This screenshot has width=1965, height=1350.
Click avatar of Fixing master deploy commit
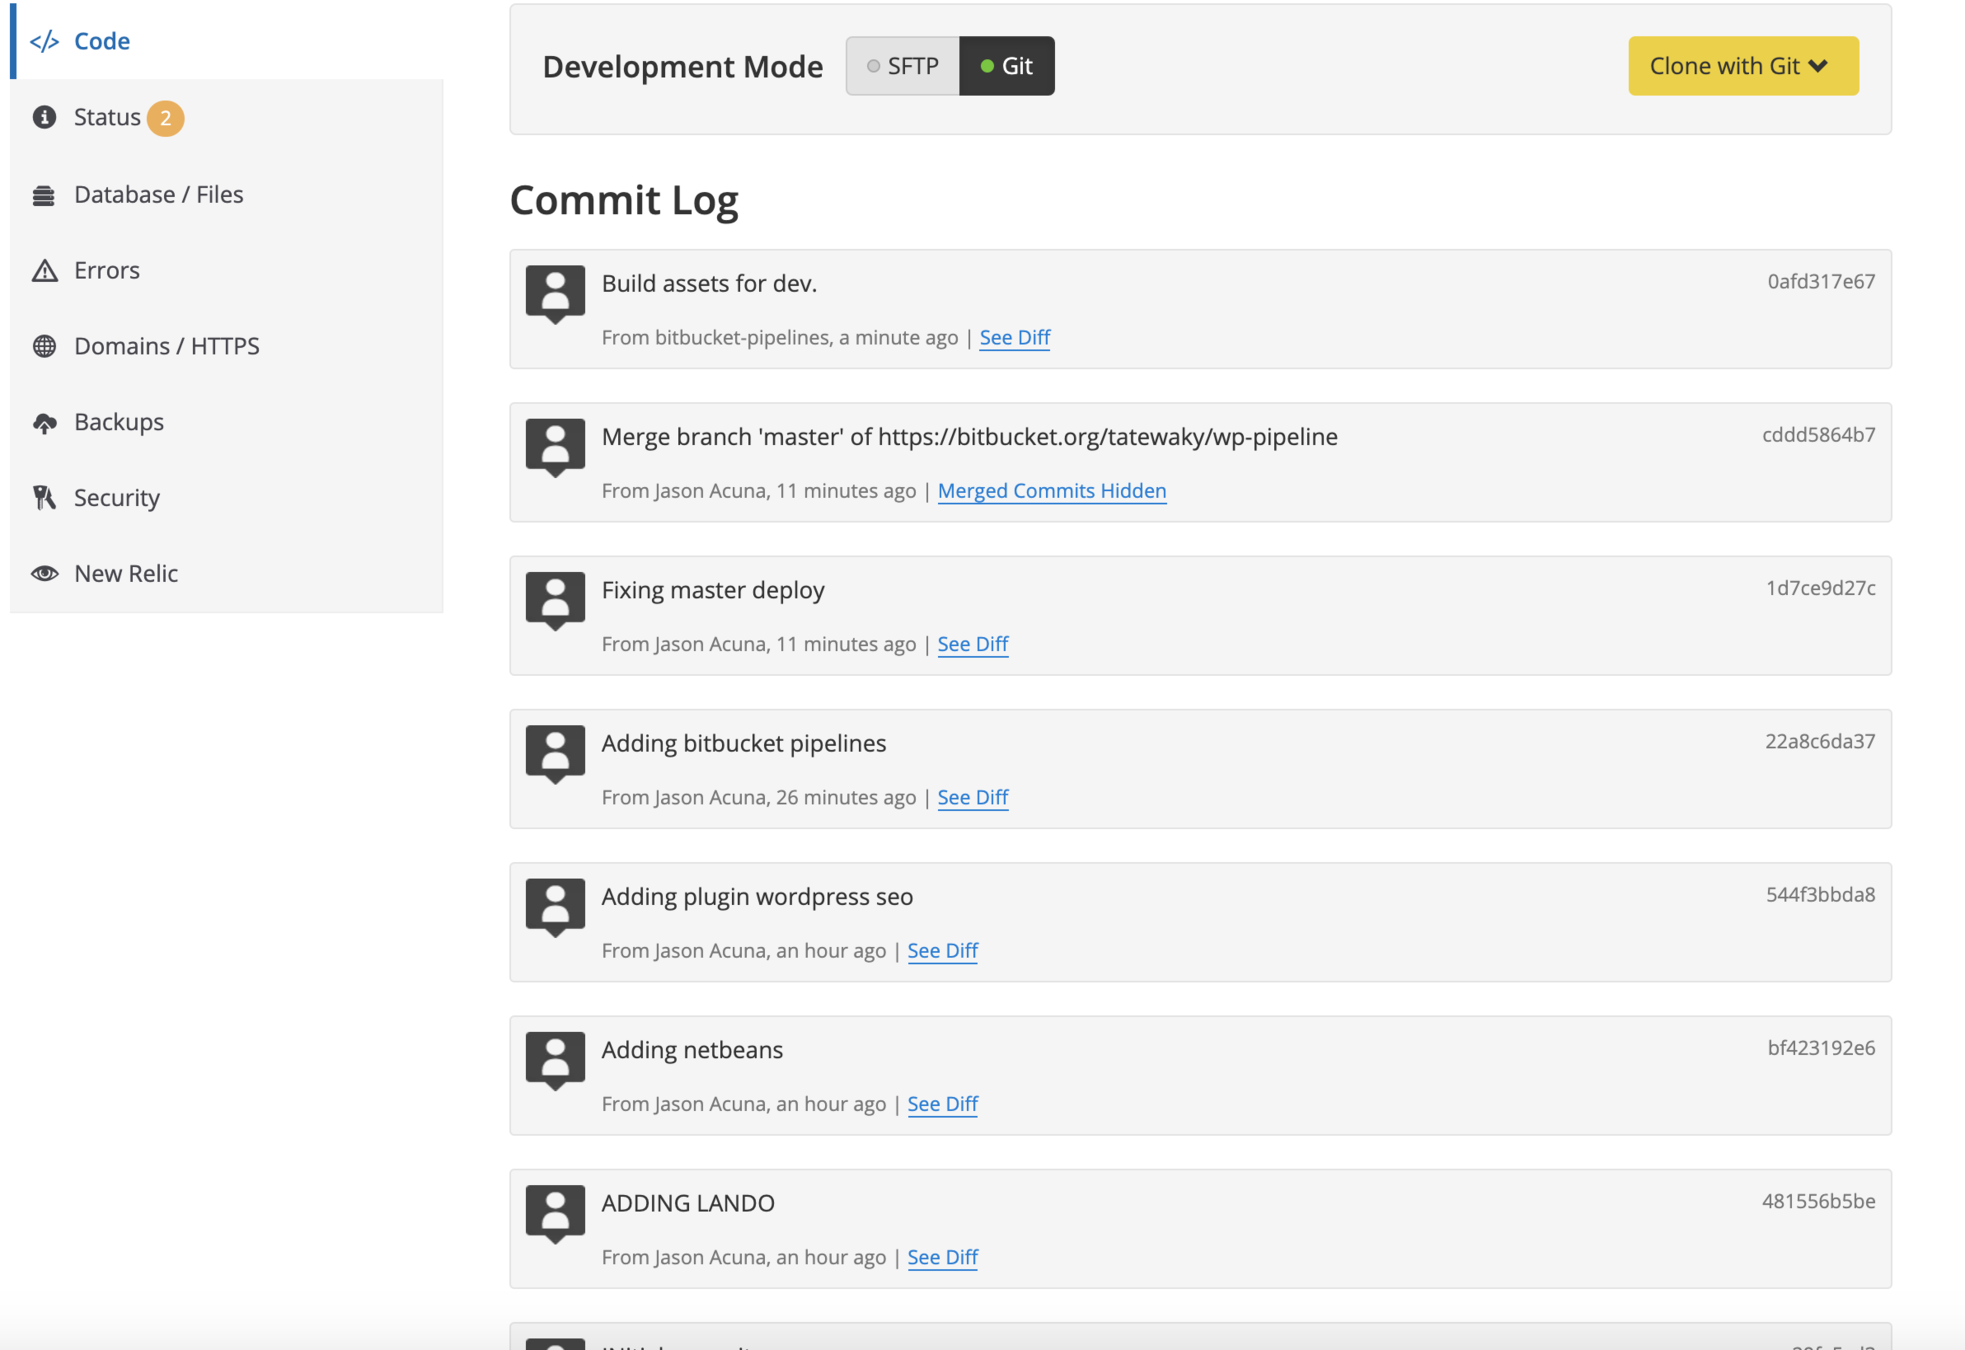coord(555,599)
